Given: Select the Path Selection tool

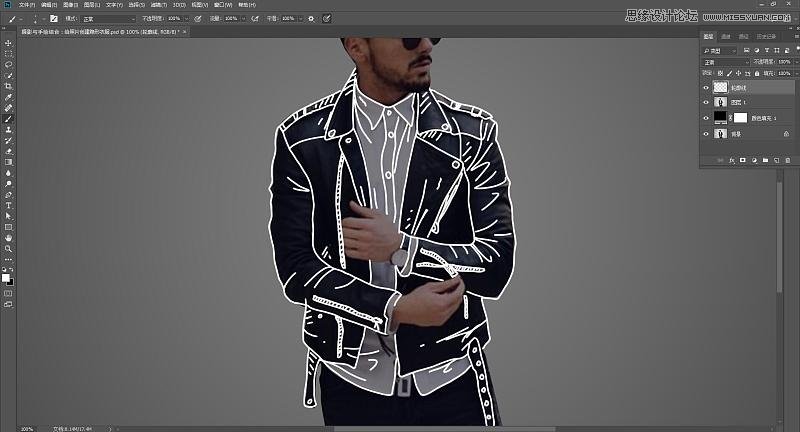Looking at the screenshot, I should coord(8,216).
